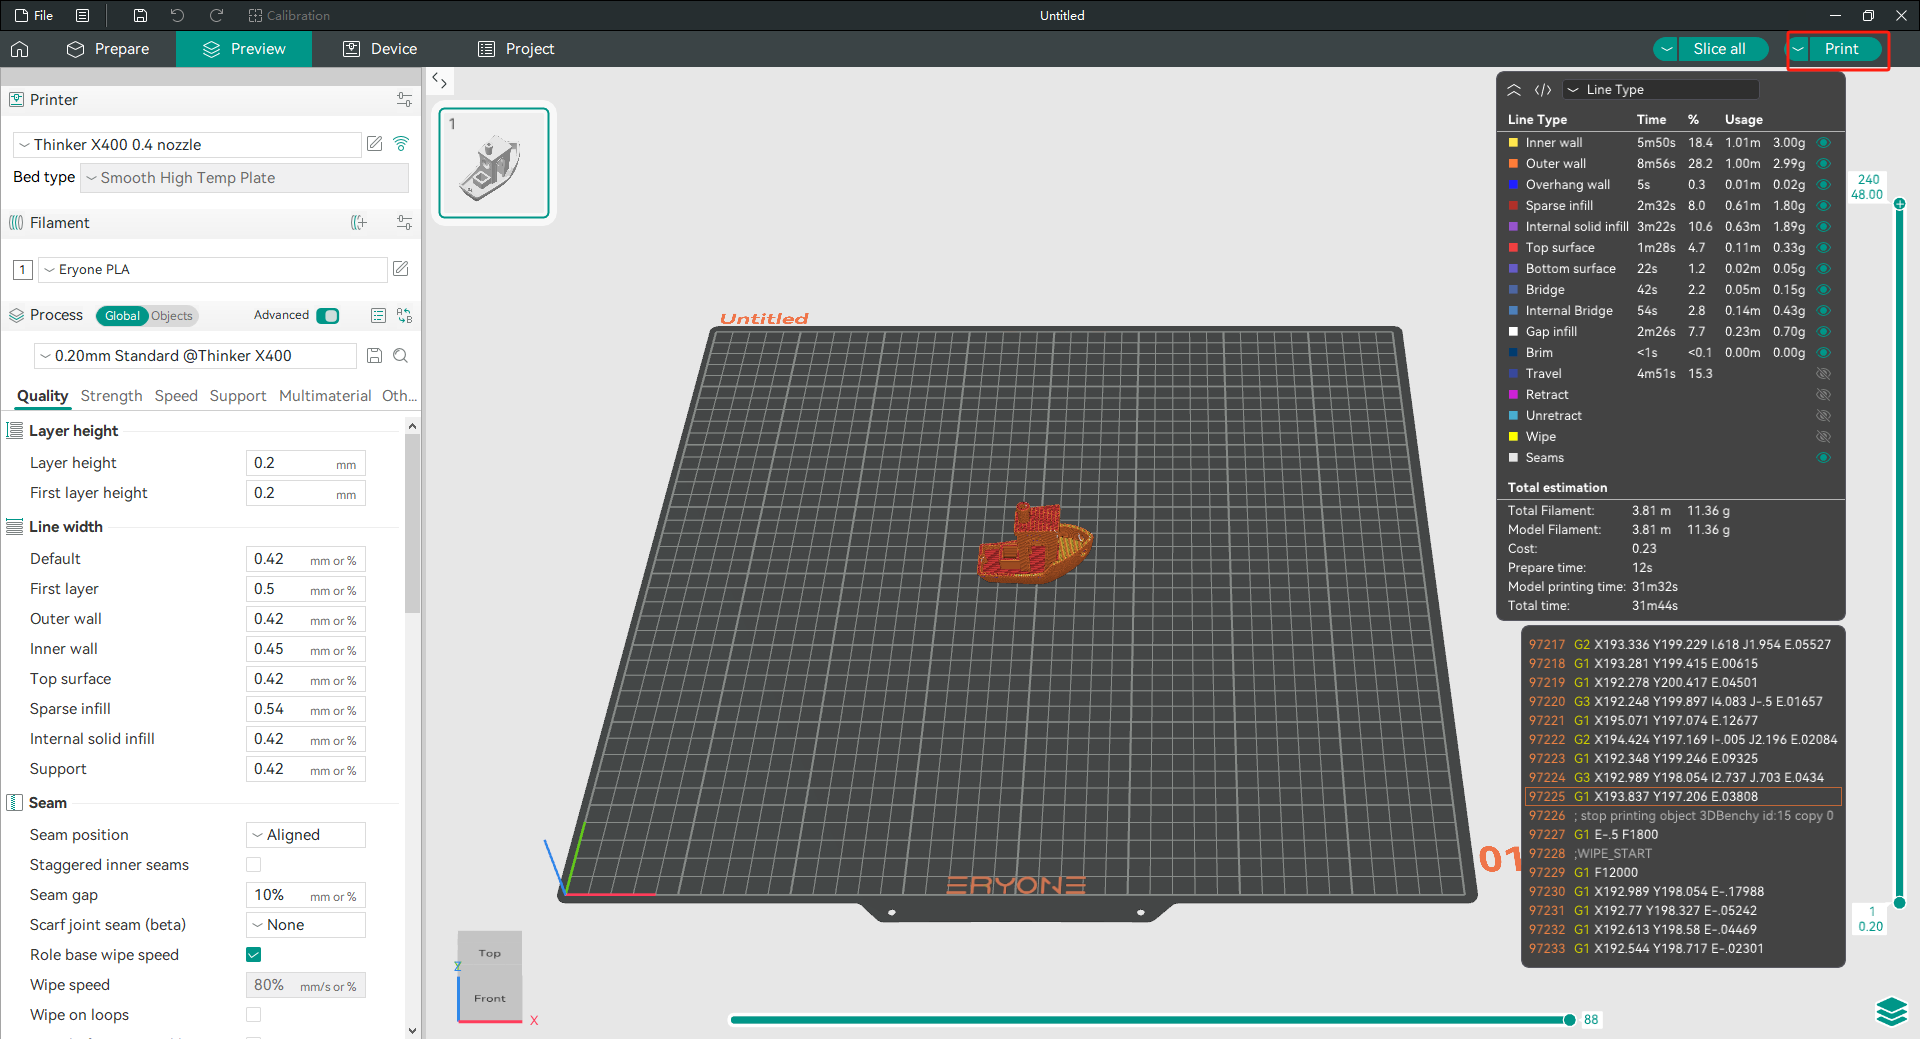The height and width of the screenshot is (1039, 1920).
Task: Open the Support settings tab
Action: [238, 396]
